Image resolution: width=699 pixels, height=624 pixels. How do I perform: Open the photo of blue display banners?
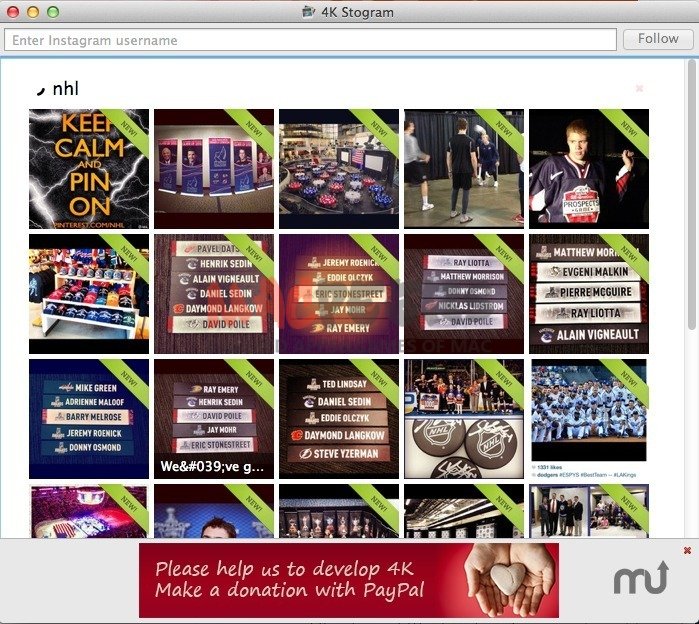click(x=214, y=169)
